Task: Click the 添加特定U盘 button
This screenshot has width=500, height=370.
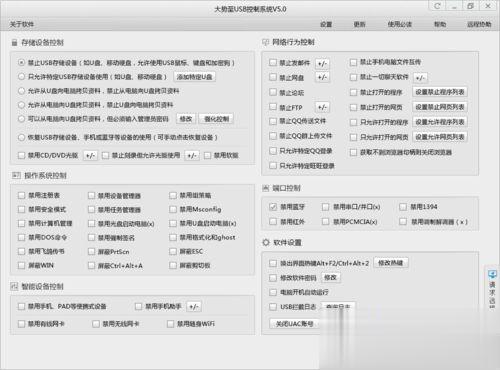Action: coord(195,77)
